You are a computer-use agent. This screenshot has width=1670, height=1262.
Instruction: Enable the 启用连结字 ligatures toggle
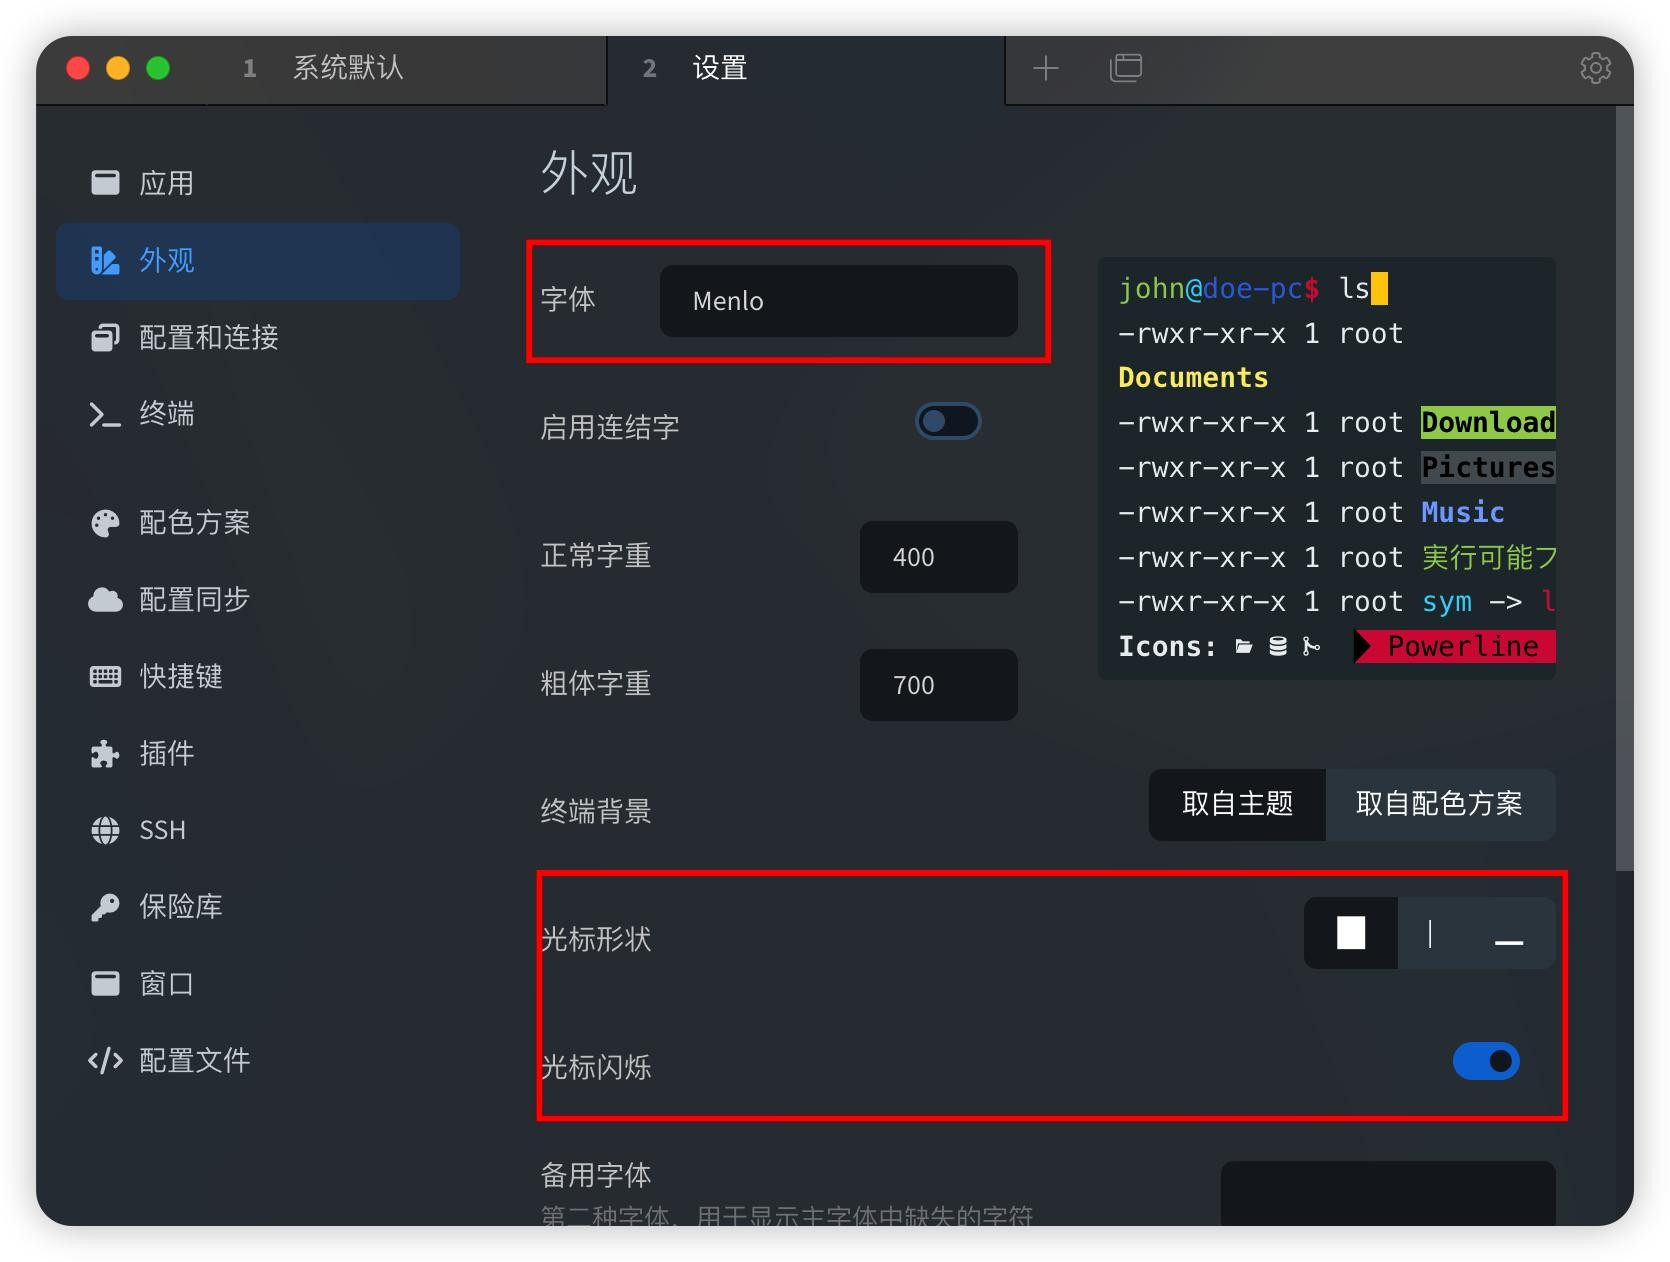(x=948, y=422)
